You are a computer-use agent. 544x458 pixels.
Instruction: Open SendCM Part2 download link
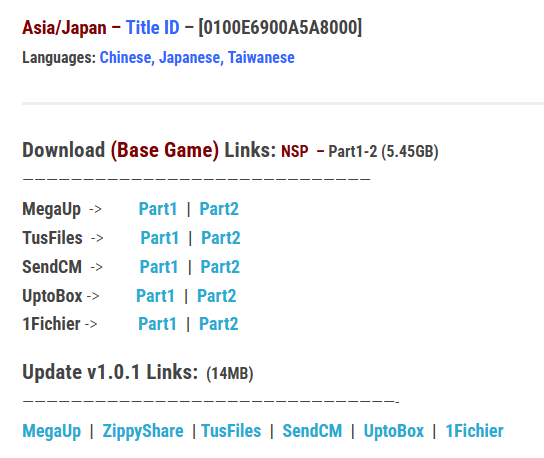220,267
